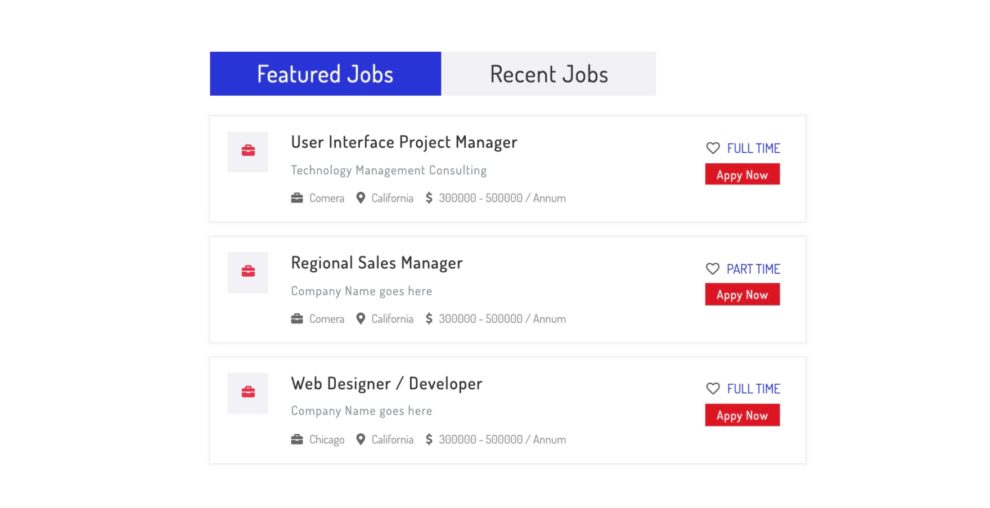Click briefcase icon for Web Designer / Developer
Image resolution: width=990 pixels, height=508 pixels.
(248, 392)
